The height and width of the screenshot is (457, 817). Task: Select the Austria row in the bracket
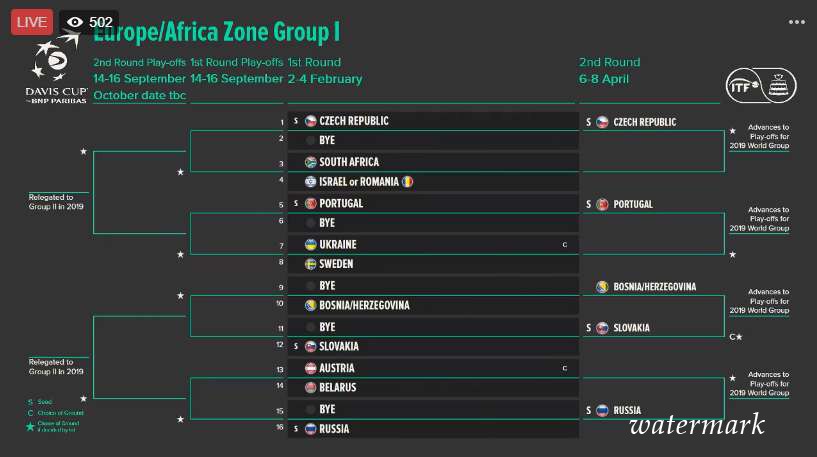tap(433, 368)
